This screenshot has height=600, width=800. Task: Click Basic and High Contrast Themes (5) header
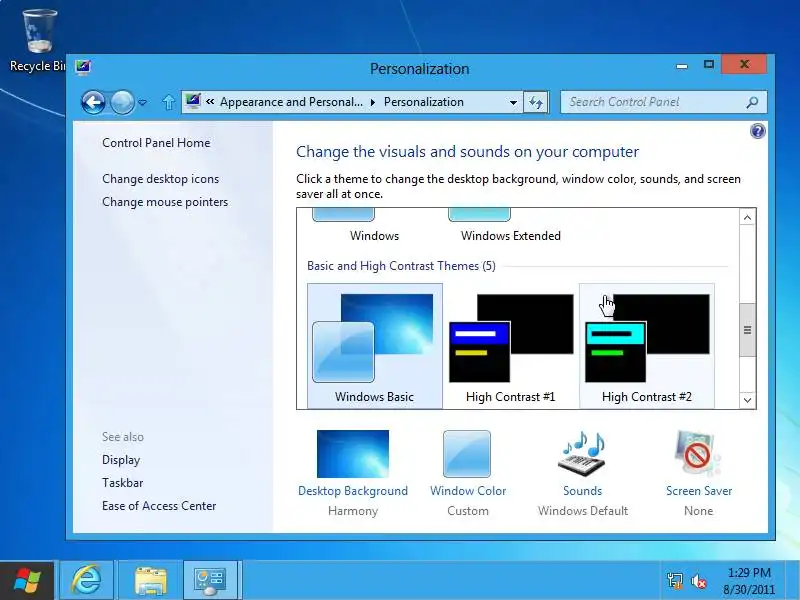tap(401, 266)
